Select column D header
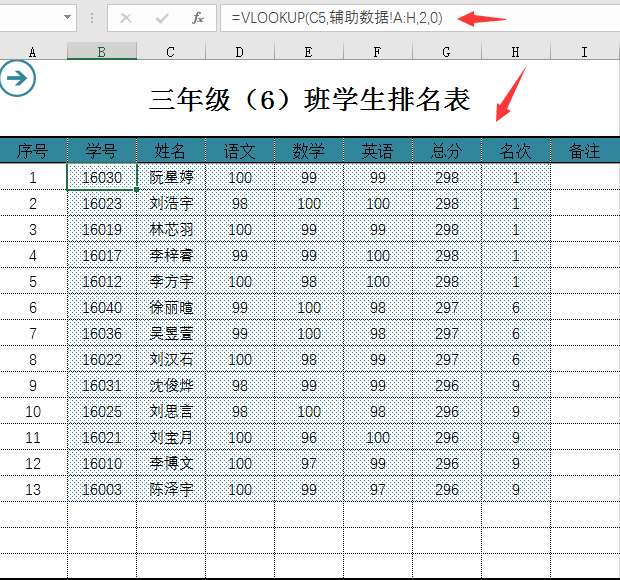The height and width of the screenshot is (580, 620). (240, 52)
